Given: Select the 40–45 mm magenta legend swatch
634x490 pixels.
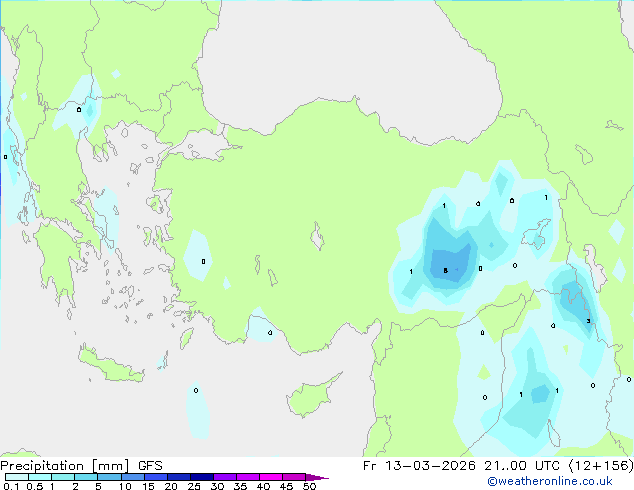Looking at the screenshot, I should click(271, 477).
